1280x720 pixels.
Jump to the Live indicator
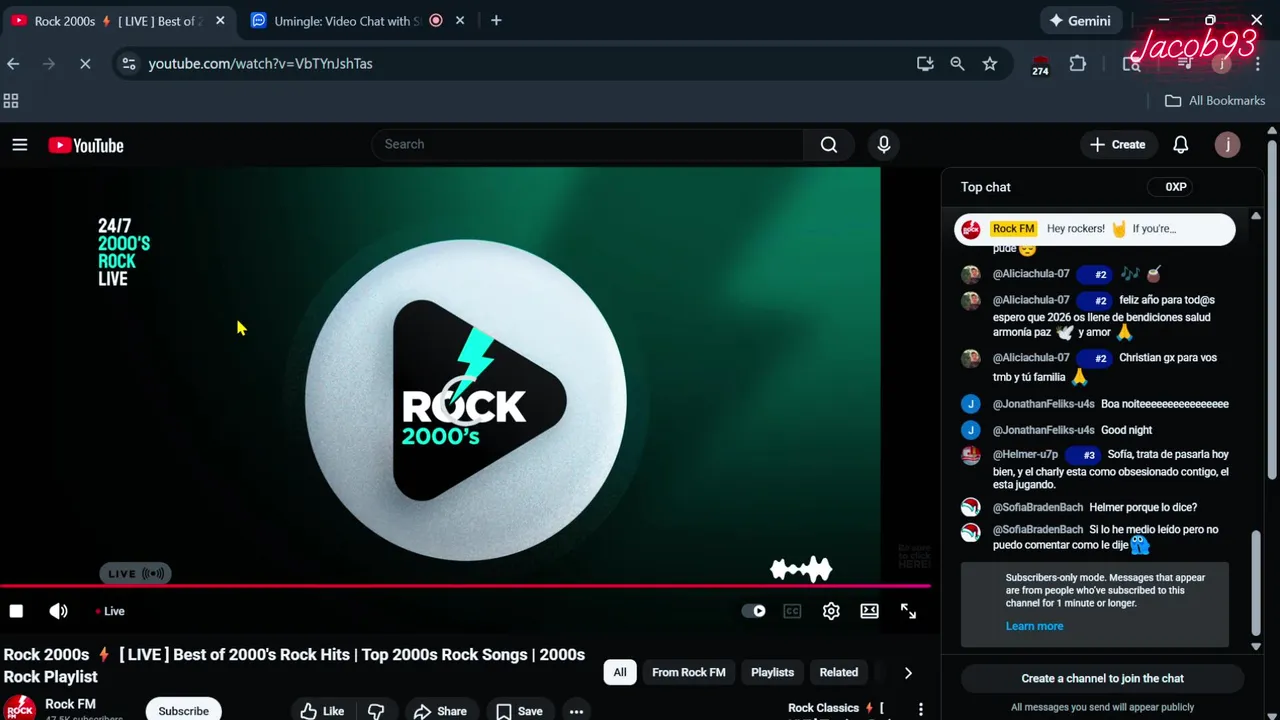click(110, 611)
